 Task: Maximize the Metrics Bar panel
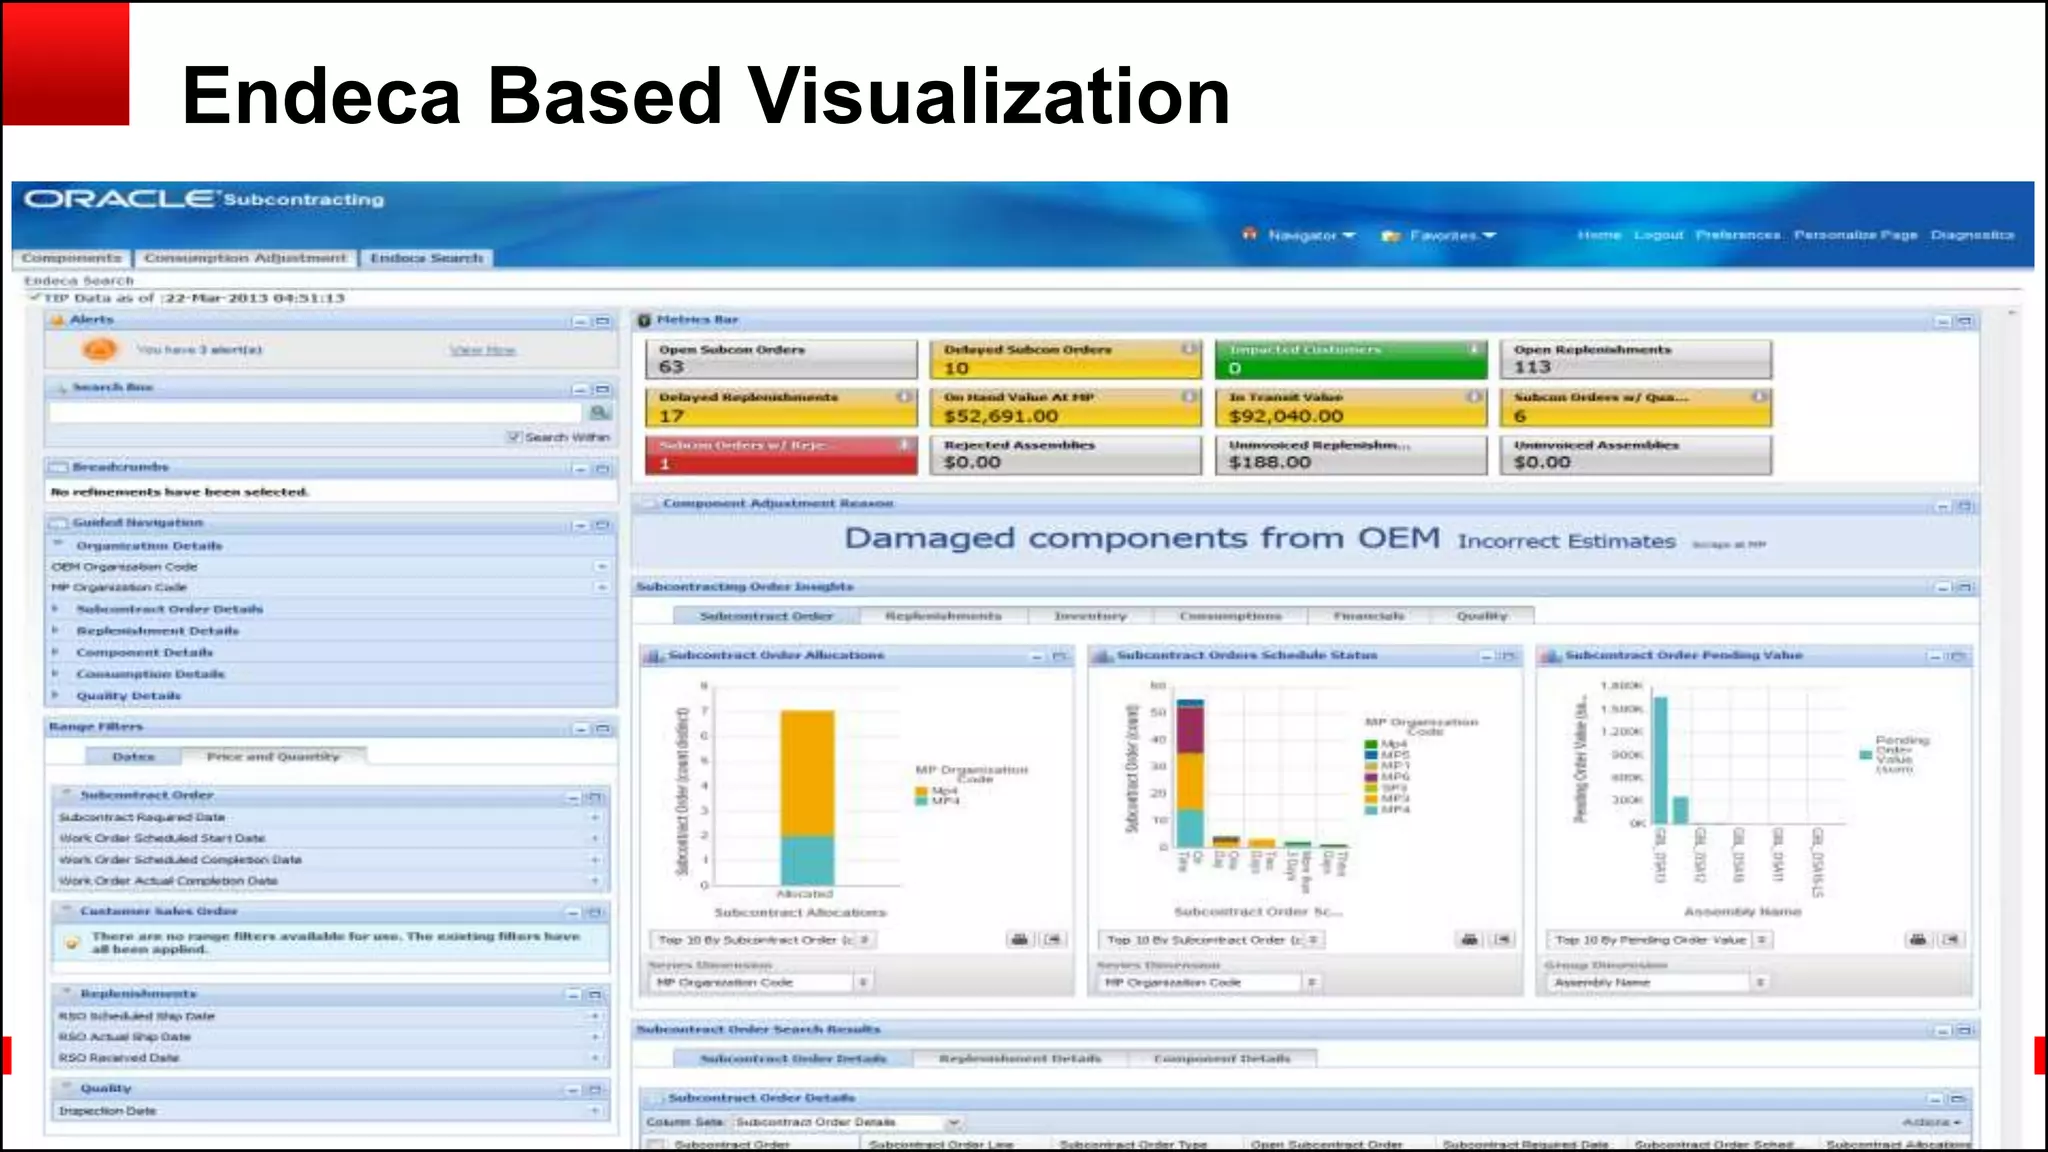1964,321
